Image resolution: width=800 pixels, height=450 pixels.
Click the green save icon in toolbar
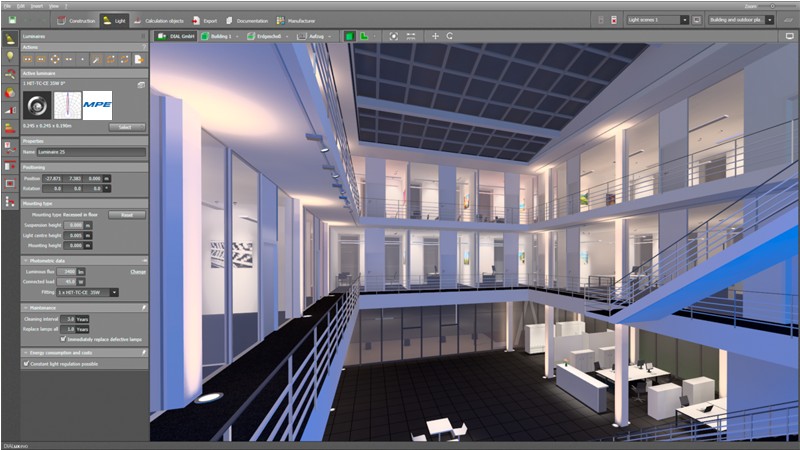[x=12, y=19]
